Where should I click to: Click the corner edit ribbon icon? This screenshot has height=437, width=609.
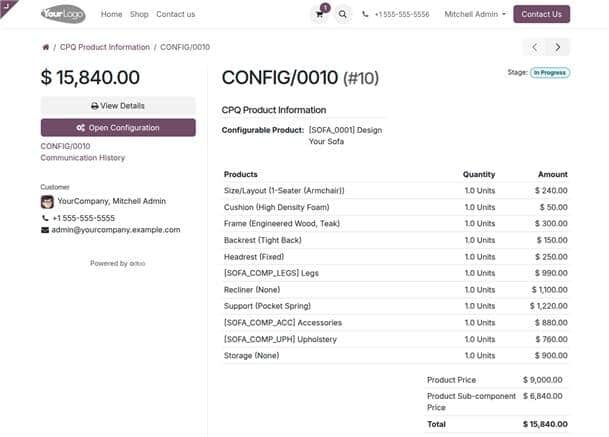(6, 5)
